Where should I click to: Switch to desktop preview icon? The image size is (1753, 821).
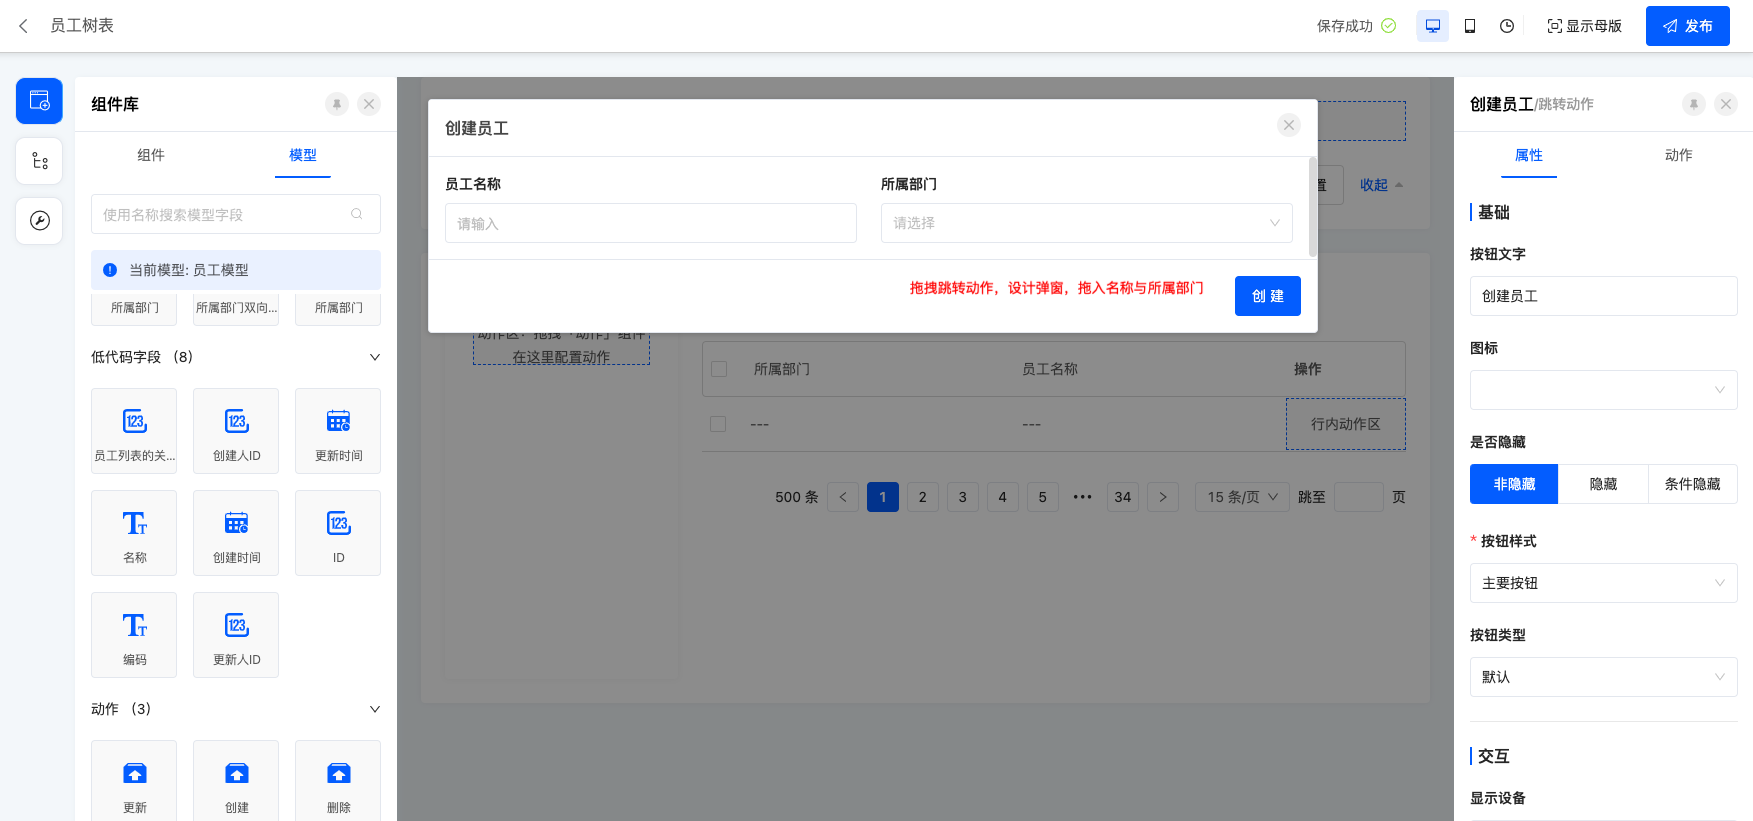point(1432,26)
